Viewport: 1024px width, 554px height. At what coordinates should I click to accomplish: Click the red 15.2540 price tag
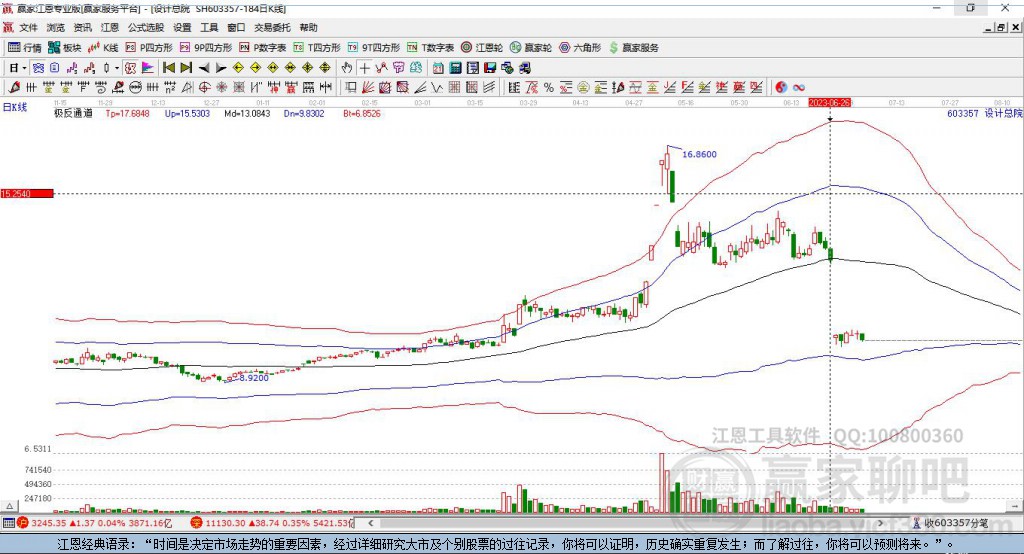click(27, 193)
